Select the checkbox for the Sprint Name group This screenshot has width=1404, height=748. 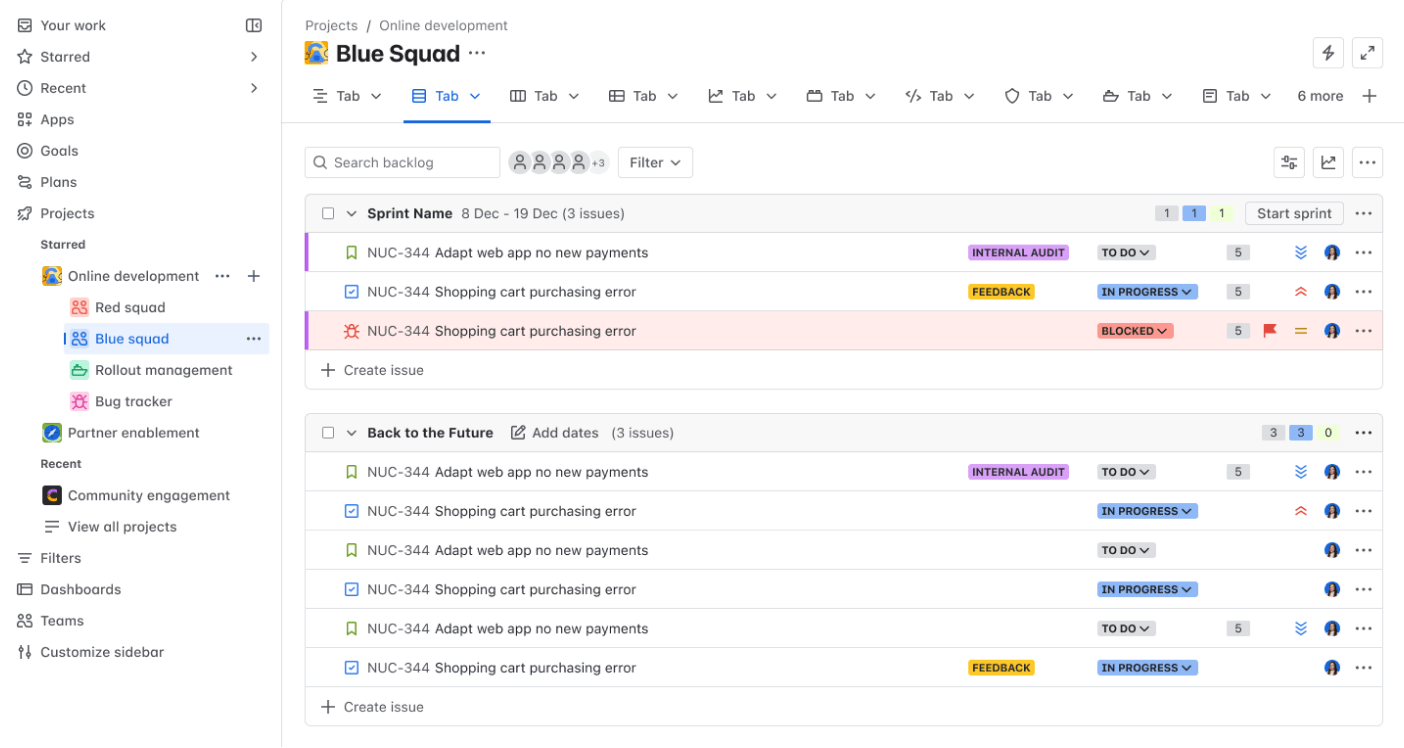click(328, 213)
